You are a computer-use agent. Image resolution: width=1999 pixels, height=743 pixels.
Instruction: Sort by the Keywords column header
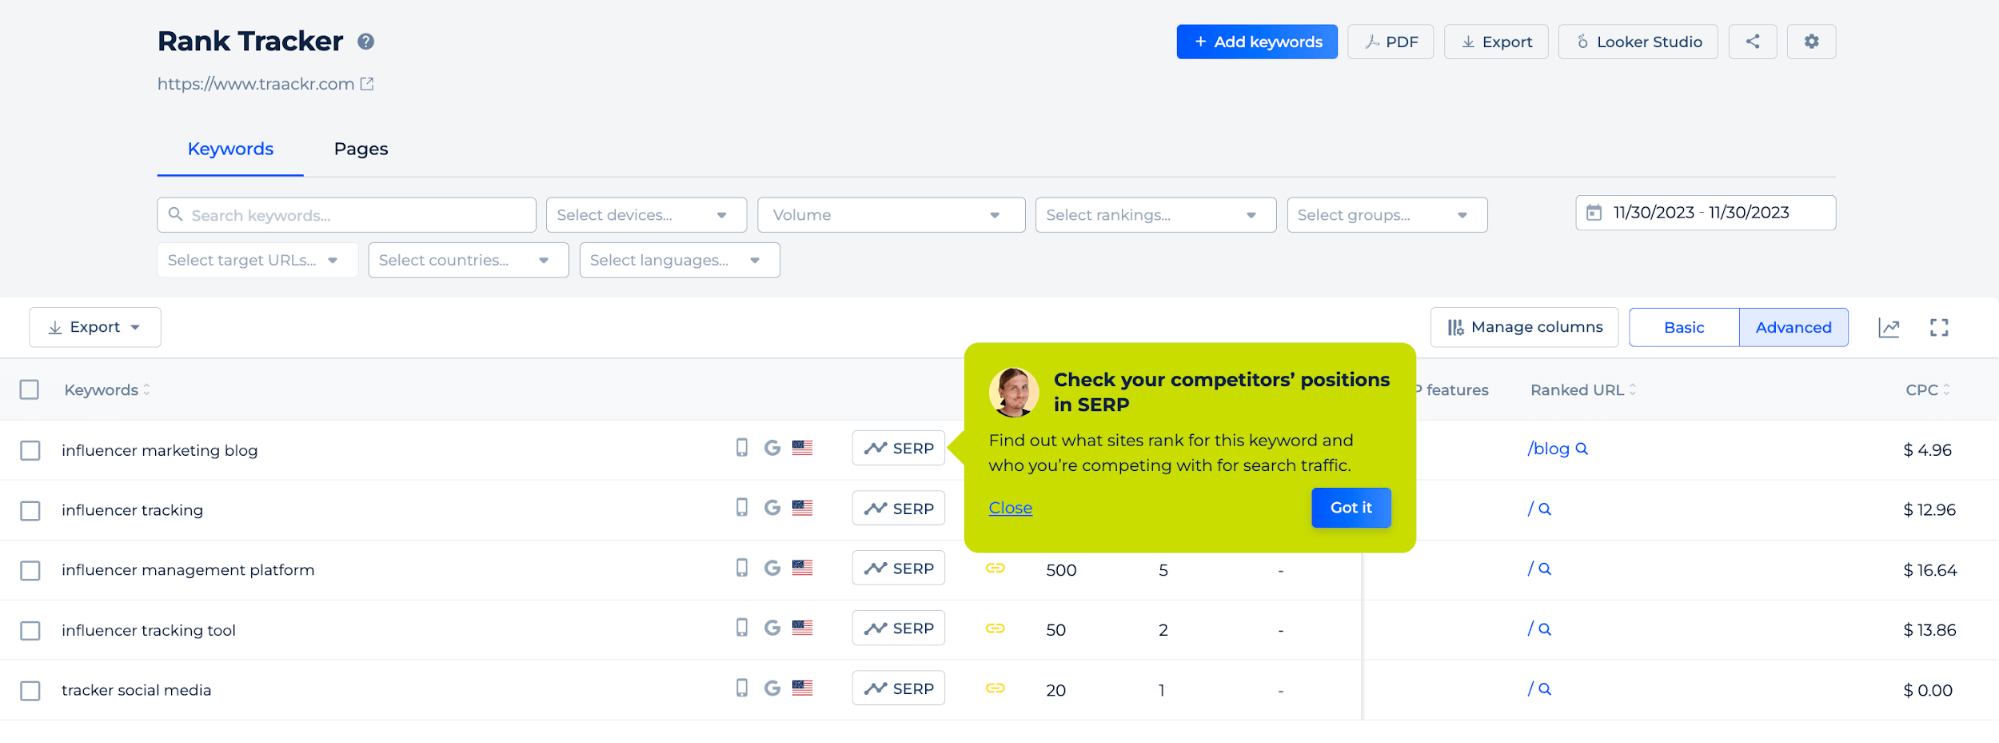tap(107, 390)
